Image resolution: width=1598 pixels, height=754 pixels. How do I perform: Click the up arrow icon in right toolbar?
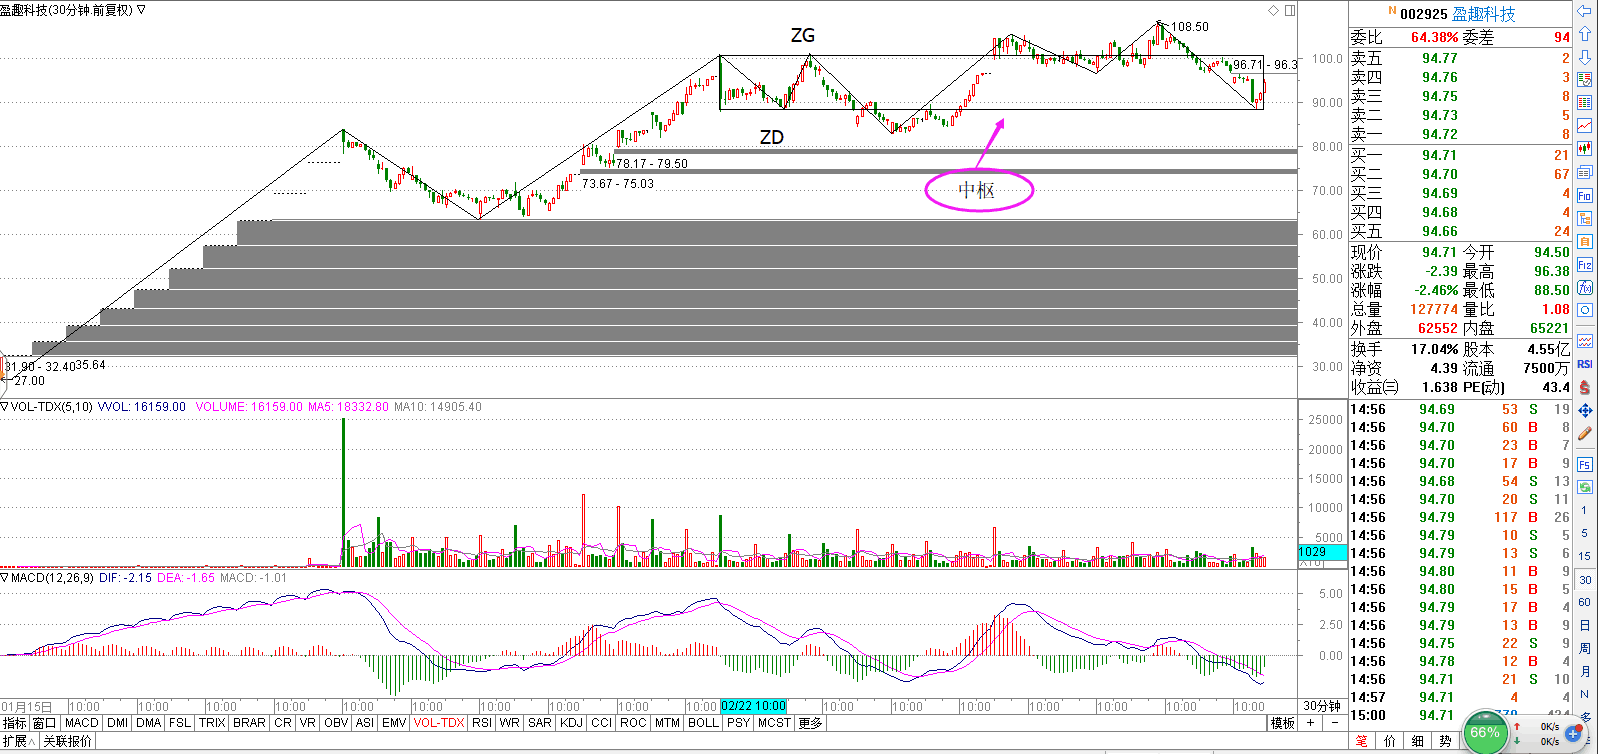pyautogui.click(x=1584, y=34)
